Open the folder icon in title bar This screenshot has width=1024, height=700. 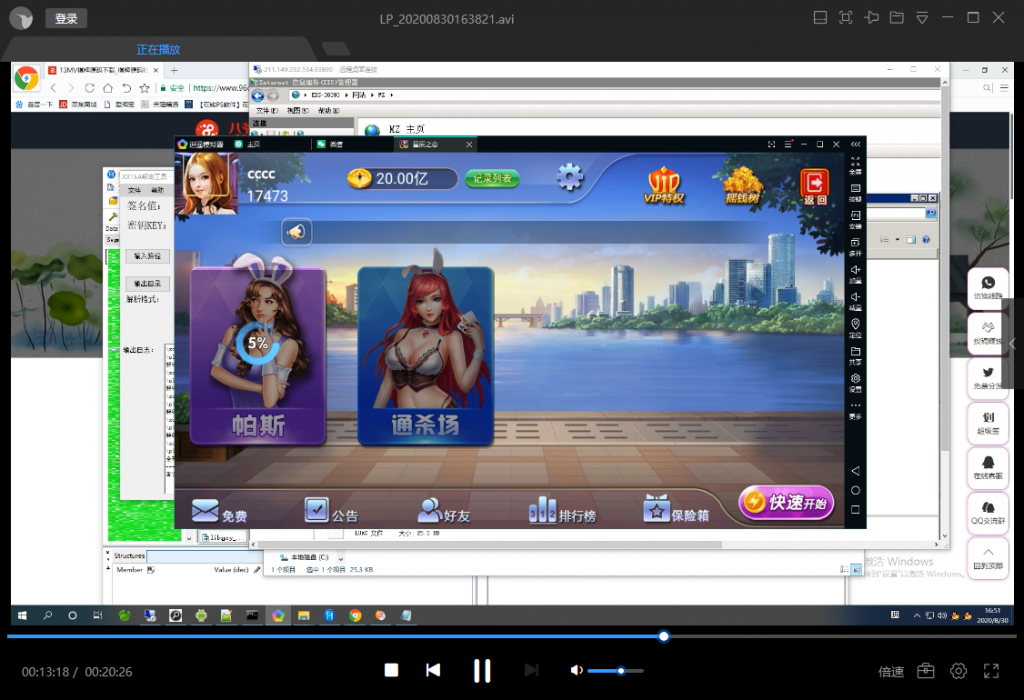[896, 18]
